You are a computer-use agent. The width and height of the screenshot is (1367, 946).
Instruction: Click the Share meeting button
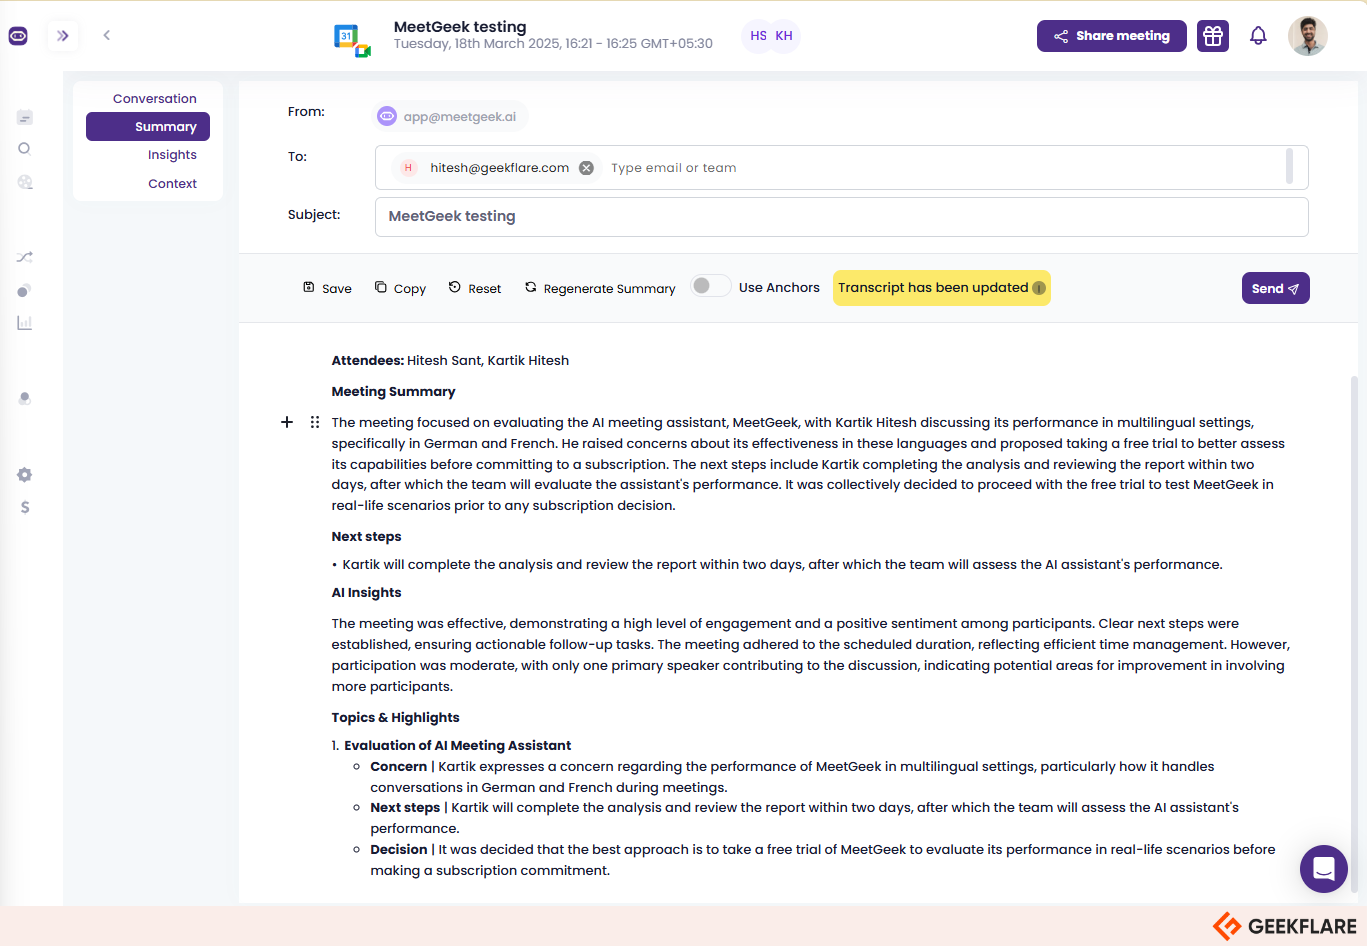(x=1111, y=36)
